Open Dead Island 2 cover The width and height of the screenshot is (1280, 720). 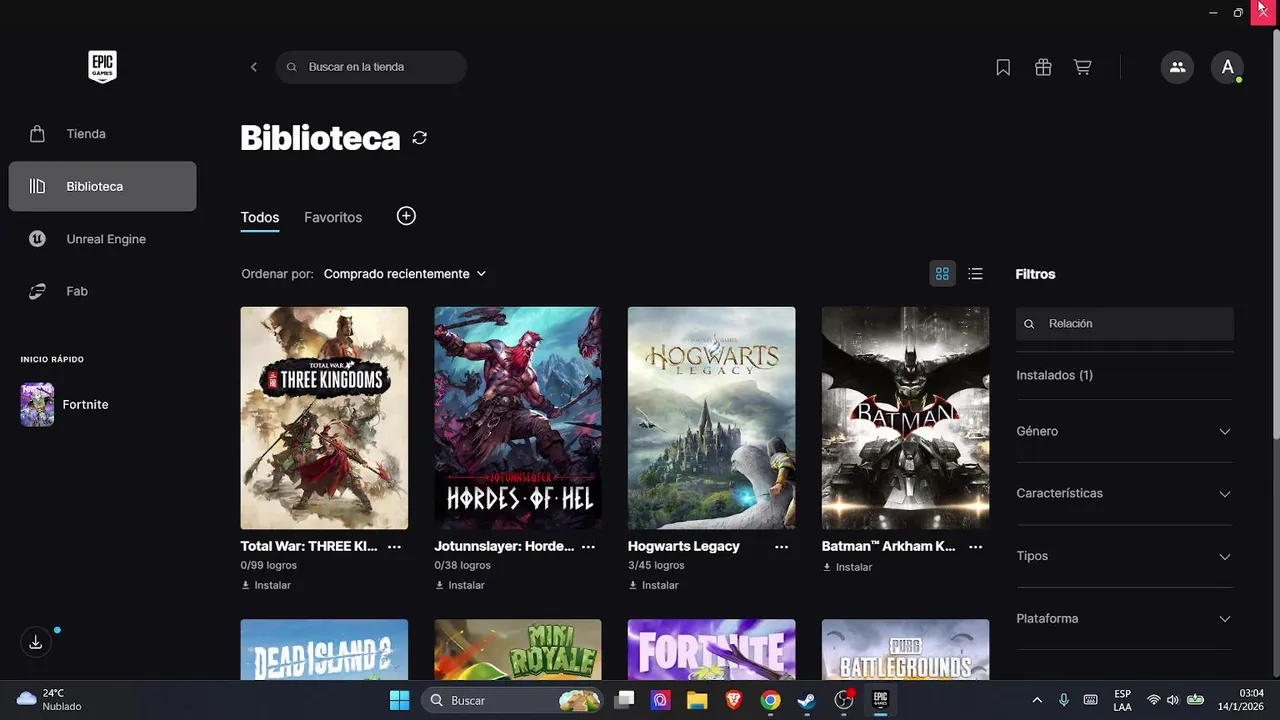pyautogui.click(x=324, y=649)
